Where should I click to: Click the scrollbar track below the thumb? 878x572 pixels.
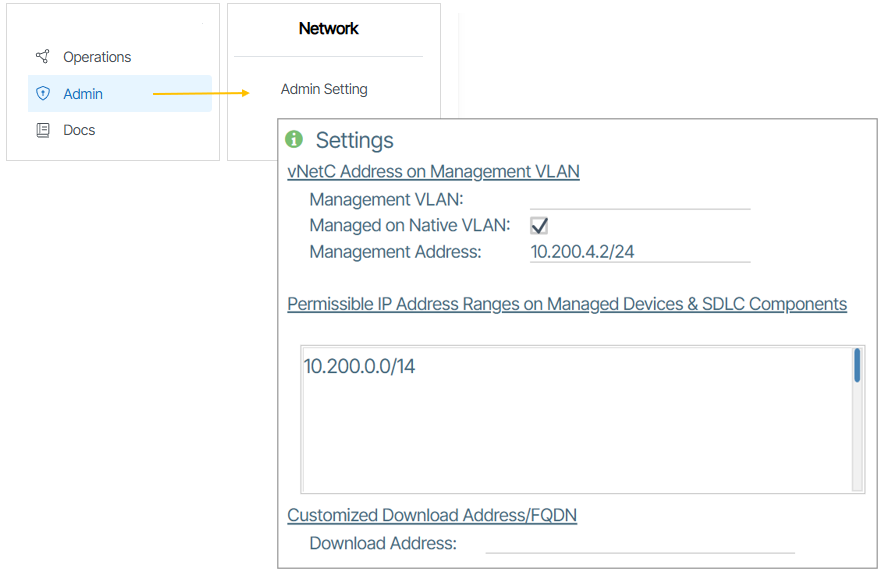click(x=857, y=440)
